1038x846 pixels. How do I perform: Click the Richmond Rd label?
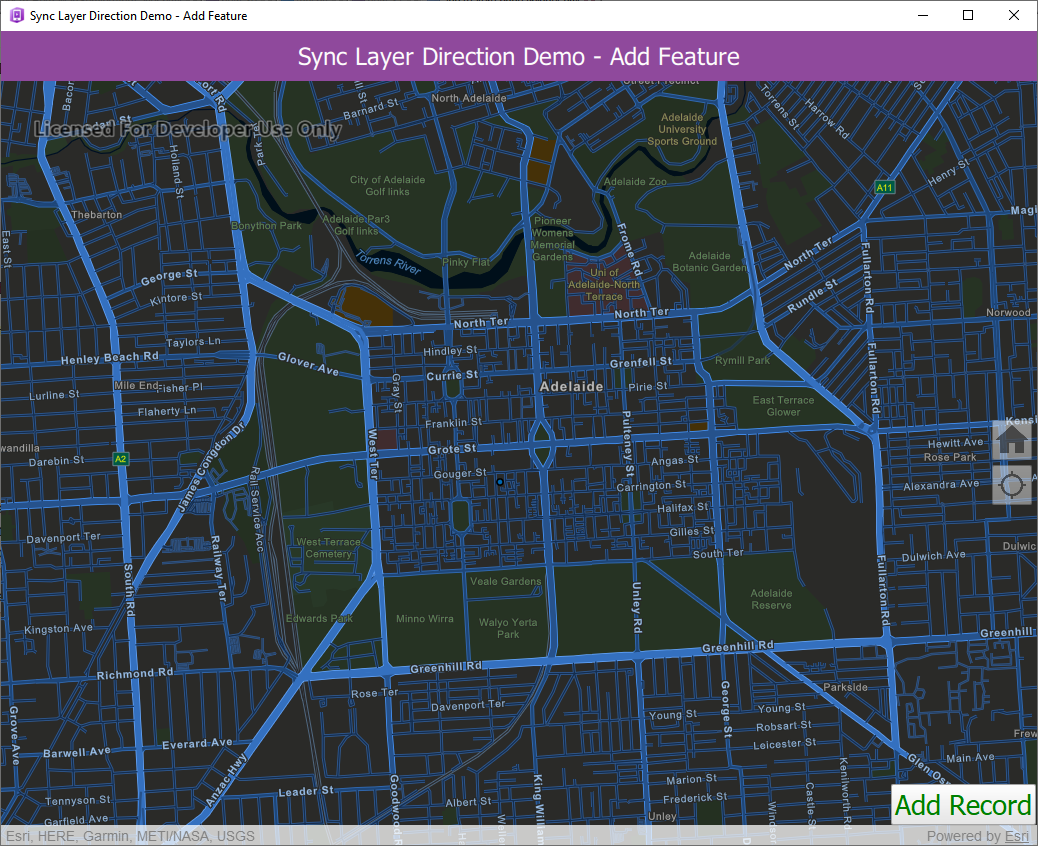click(135, 674)
